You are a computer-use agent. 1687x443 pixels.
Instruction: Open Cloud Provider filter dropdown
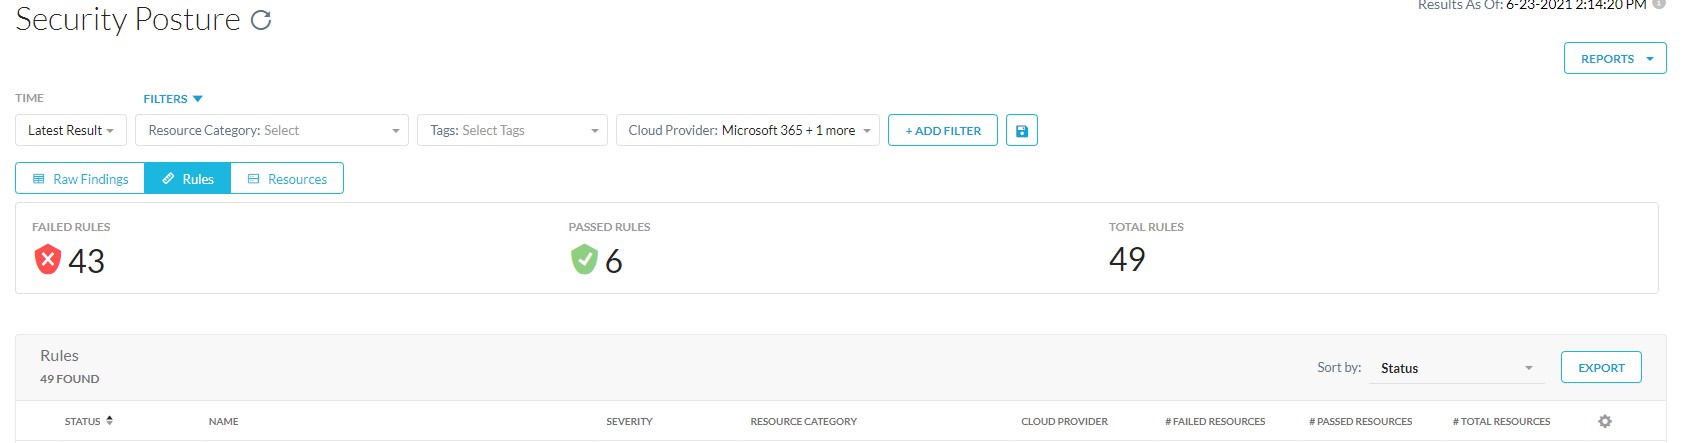coord(748,131)
